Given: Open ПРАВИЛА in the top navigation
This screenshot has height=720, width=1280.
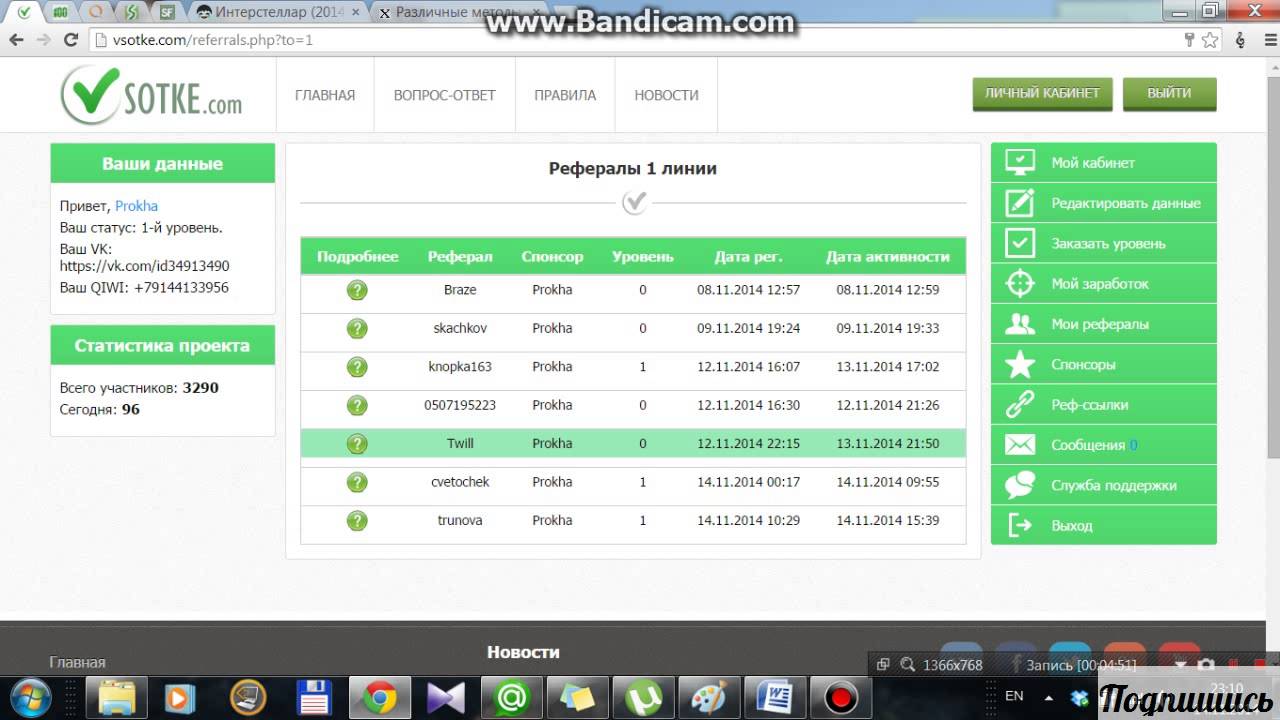Looking at the screenshot, I should [x=565, y=95].
